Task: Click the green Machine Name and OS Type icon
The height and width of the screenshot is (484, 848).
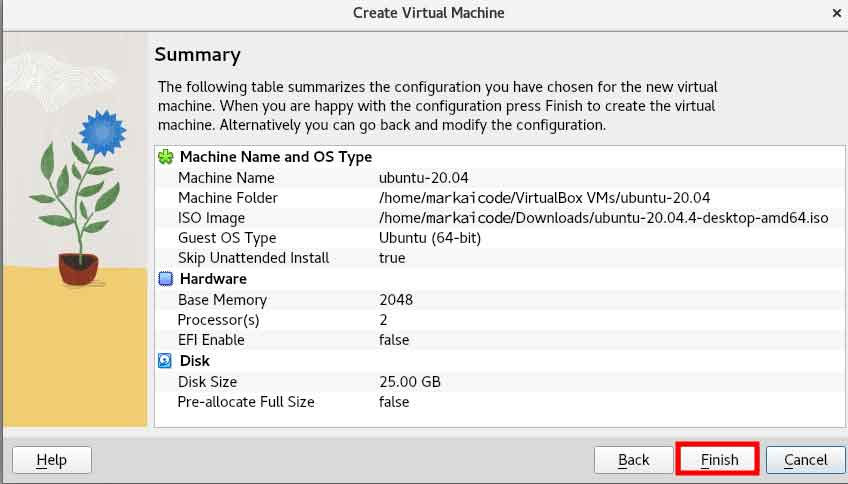Action: click(165, 157)
